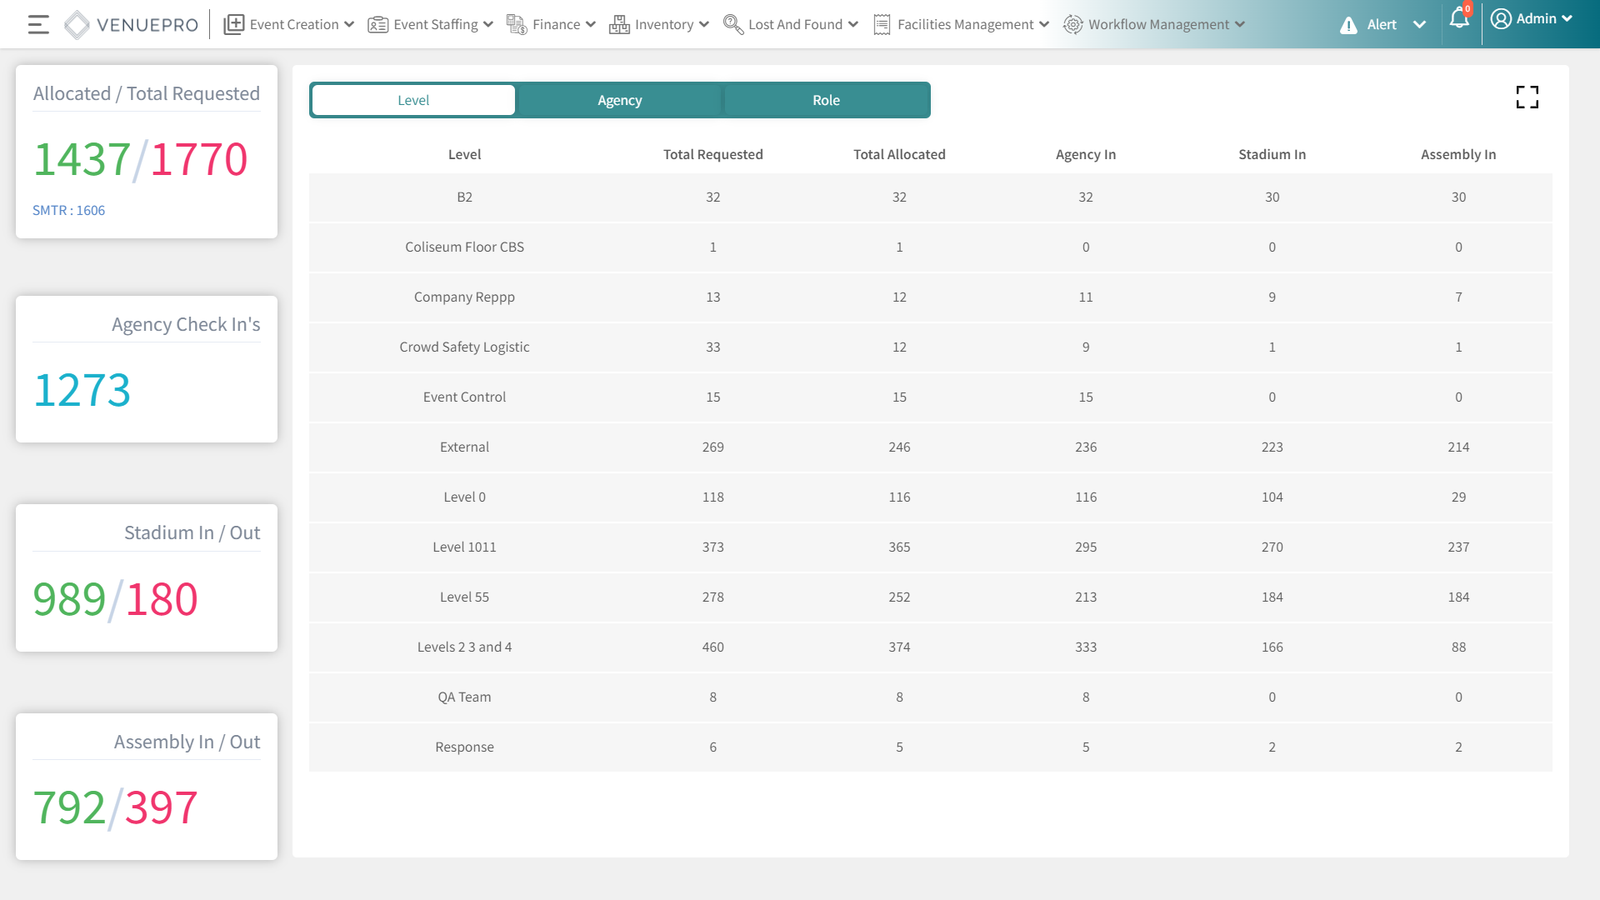Click the notification bell icon
This screenshot has height=900, width=1600.
(x=1459, y=19)
